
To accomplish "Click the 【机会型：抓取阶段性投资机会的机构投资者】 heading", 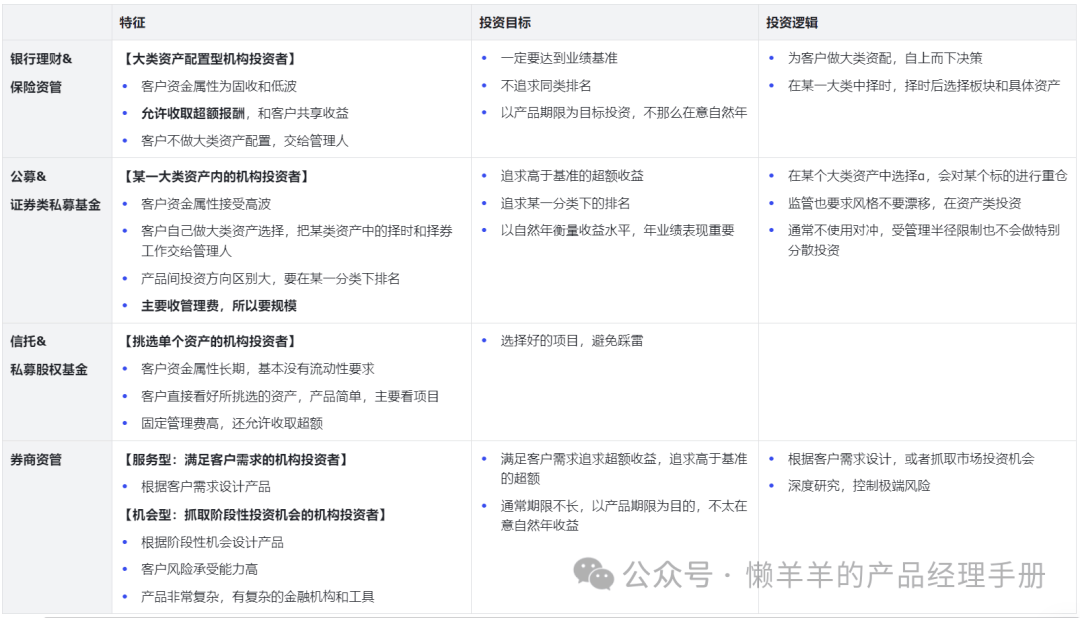I will 254,515.
